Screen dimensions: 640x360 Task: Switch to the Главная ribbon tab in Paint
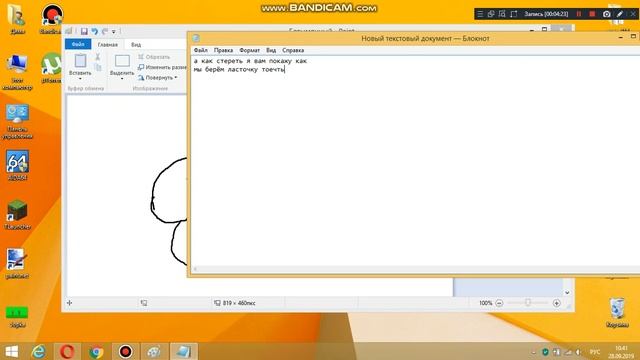click(x=108, y=44)
